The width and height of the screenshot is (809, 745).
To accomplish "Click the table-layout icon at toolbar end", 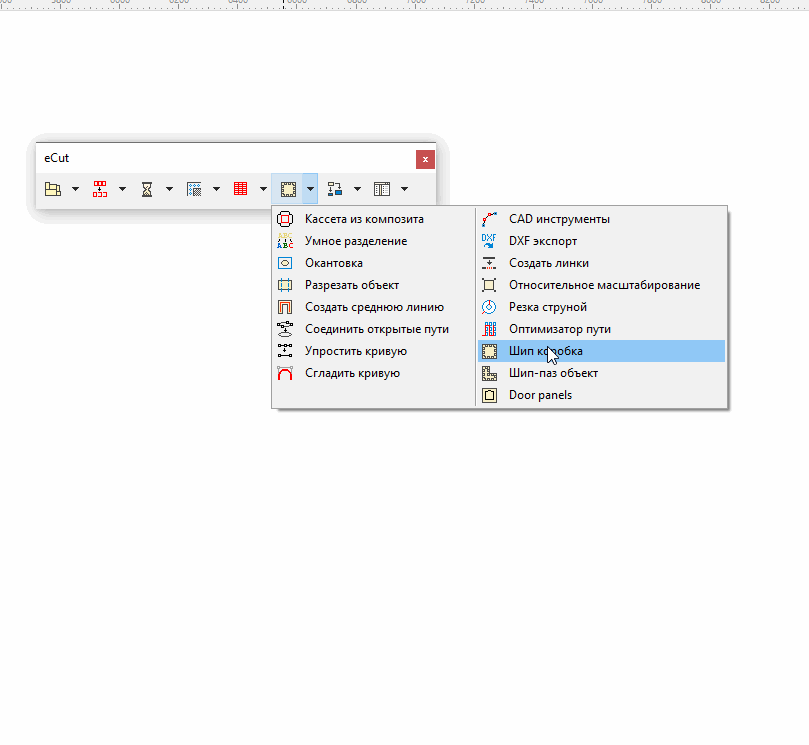I will [x=381, y=188].
